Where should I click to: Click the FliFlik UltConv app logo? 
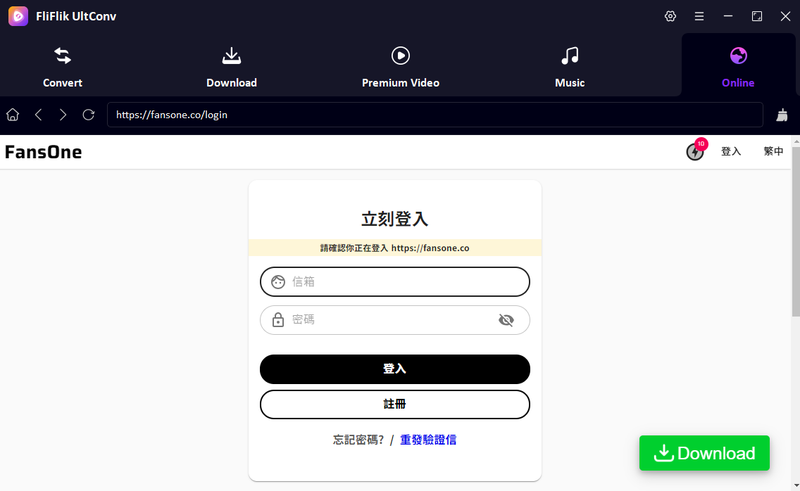point(18,16)
